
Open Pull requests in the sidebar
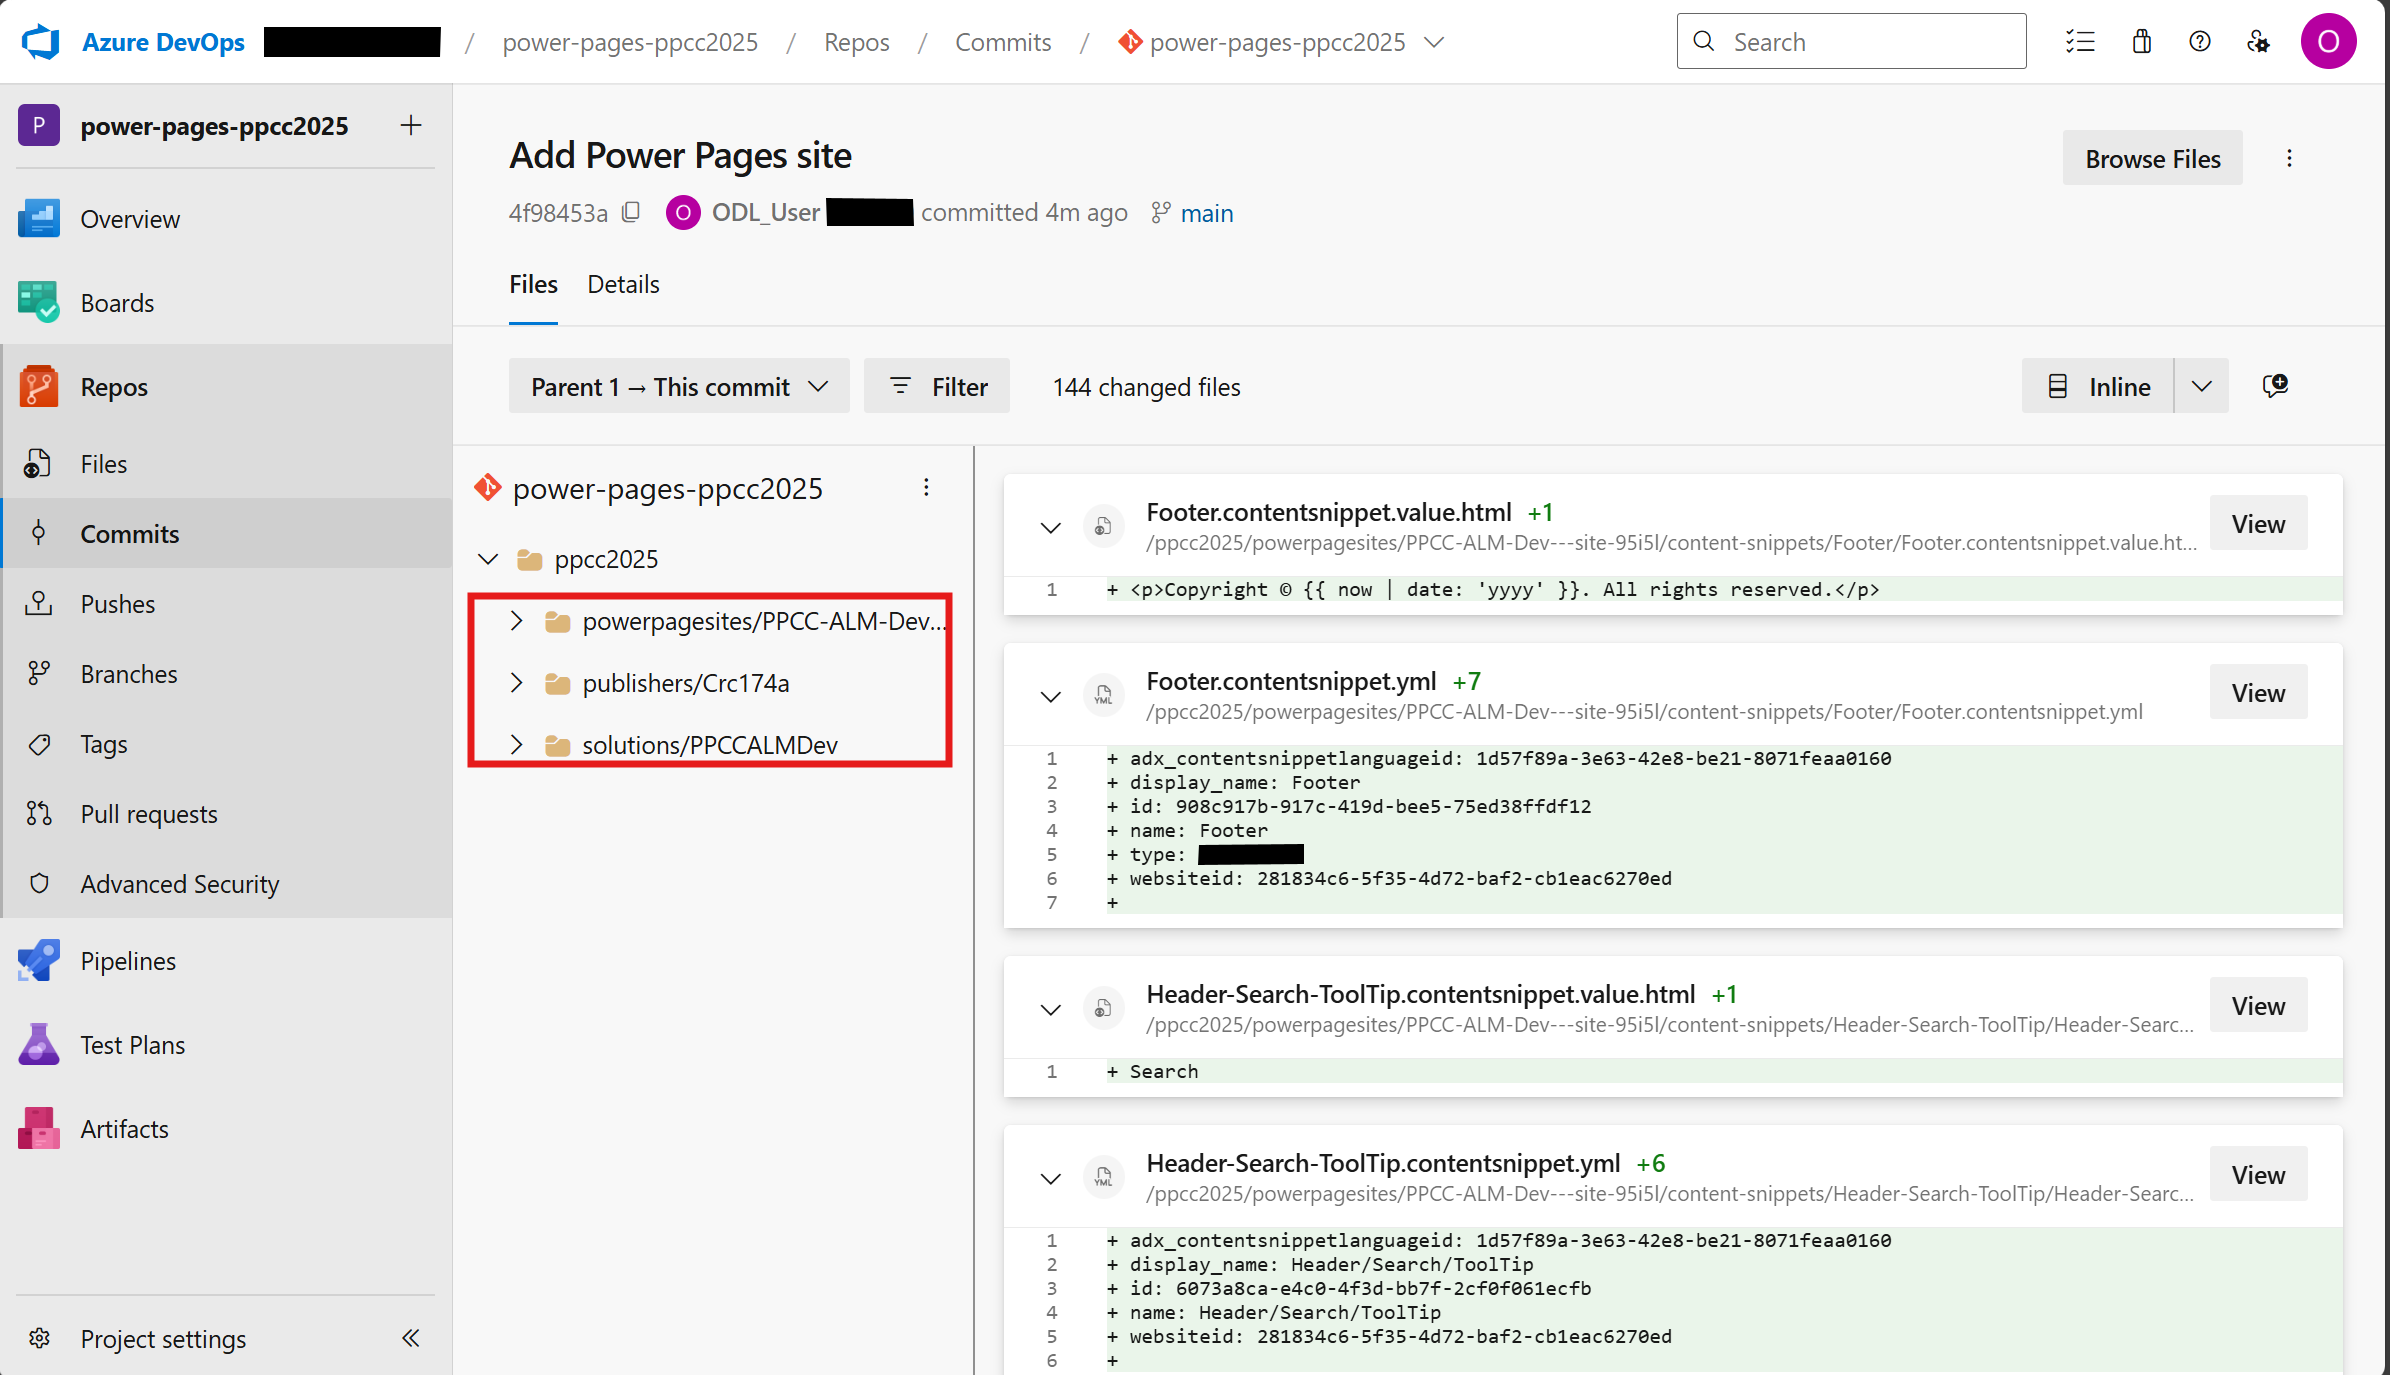149,814
